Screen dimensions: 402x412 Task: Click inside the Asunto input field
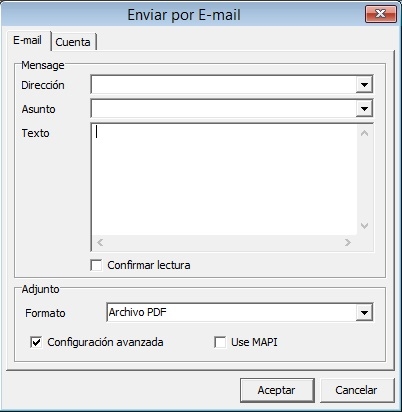click(224, 109)
